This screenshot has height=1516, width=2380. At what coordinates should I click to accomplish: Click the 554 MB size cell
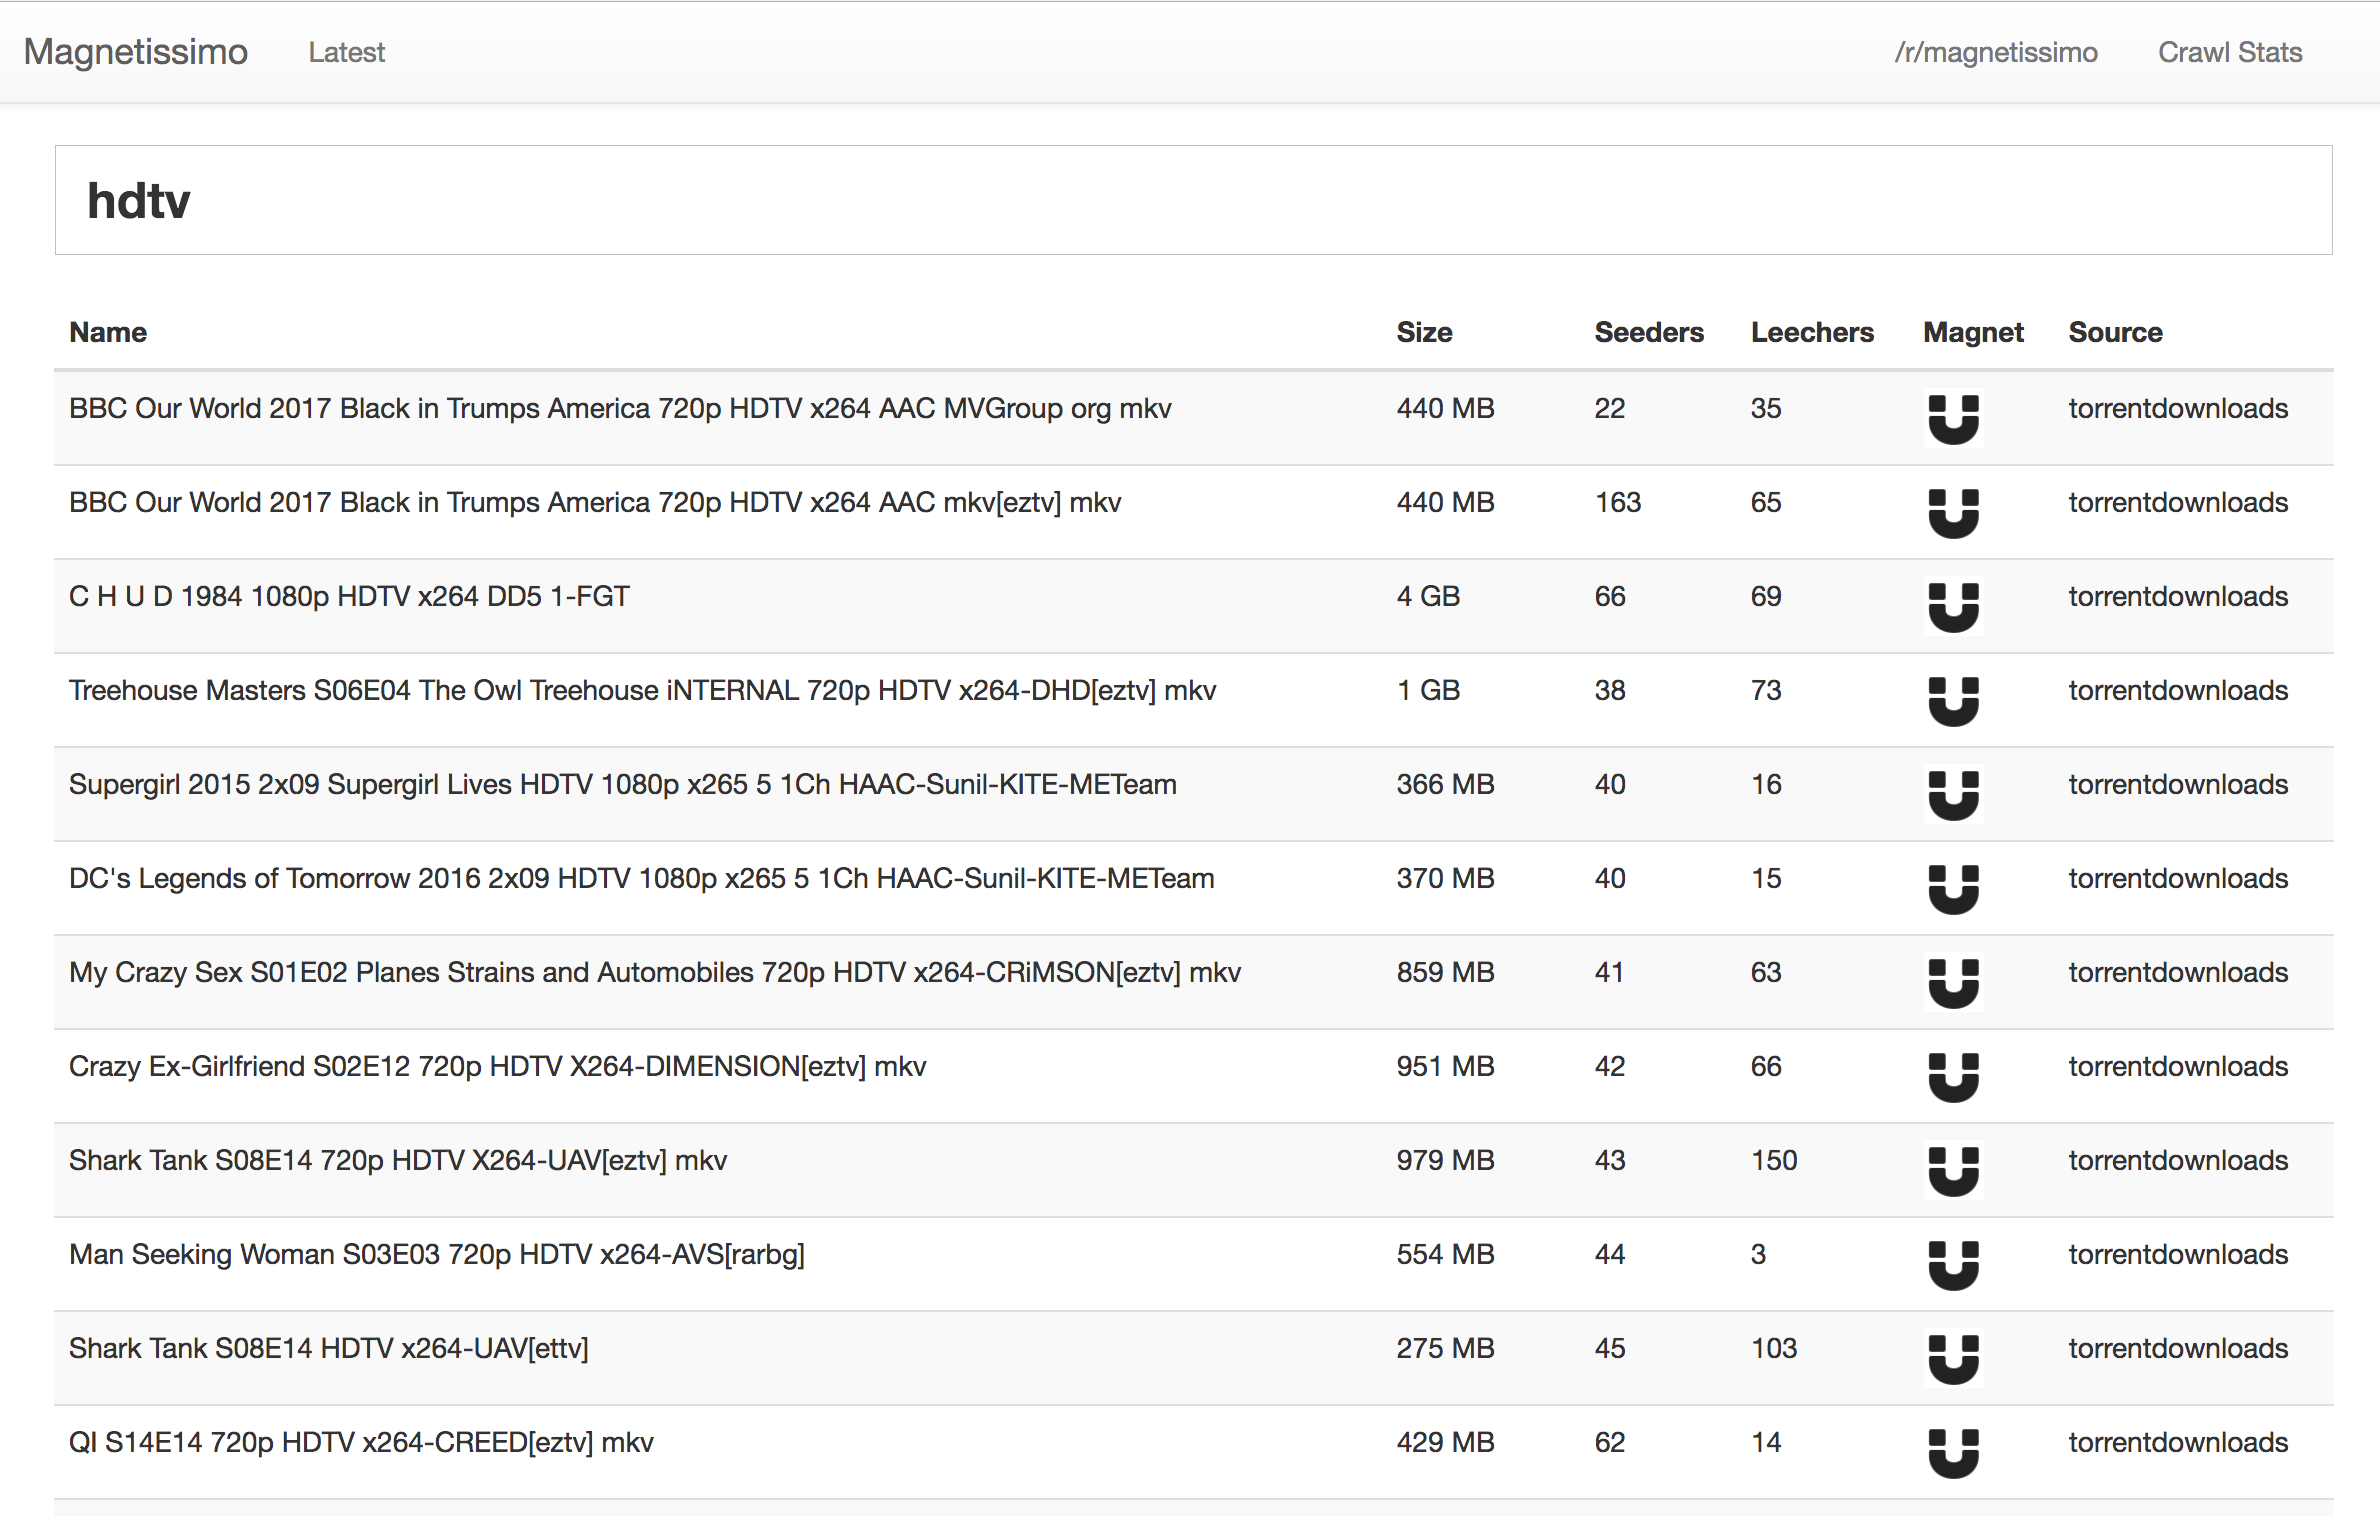point(1445,1254)
